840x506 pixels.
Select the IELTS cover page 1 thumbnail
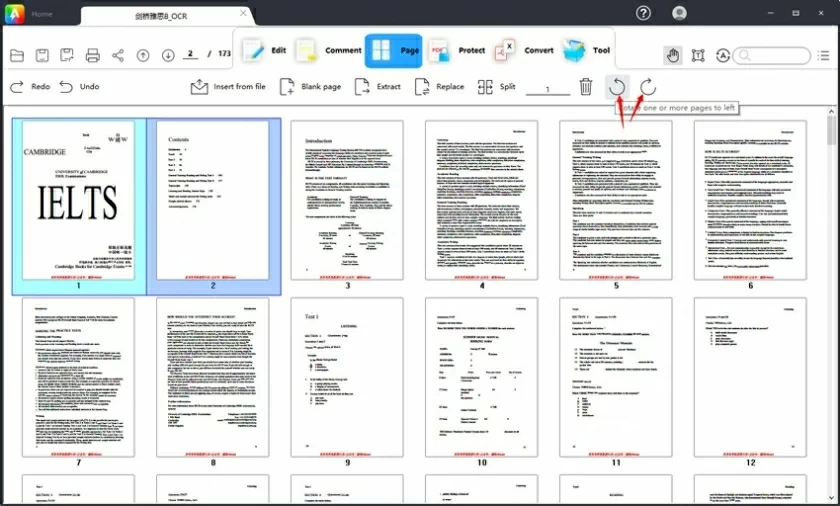[x=78, y=200]
